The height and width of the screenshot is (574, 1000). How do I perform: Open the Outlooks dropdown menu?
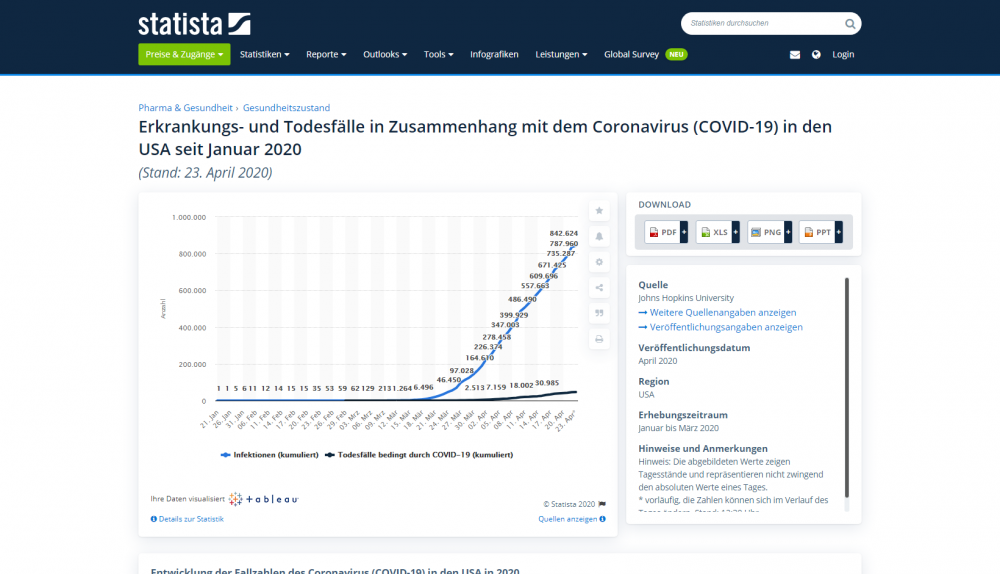tap(385, 55)
